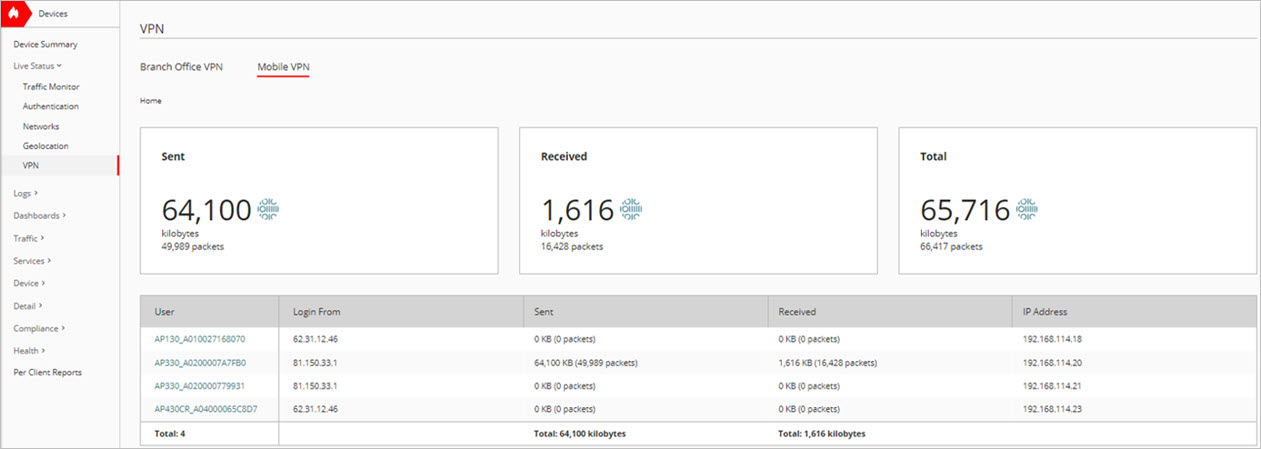The height and width of the screenshot is (449, 1261).
Task: Click IP address 192.168.114.21
Action: pyautogui.click(x=1053, y=385)
